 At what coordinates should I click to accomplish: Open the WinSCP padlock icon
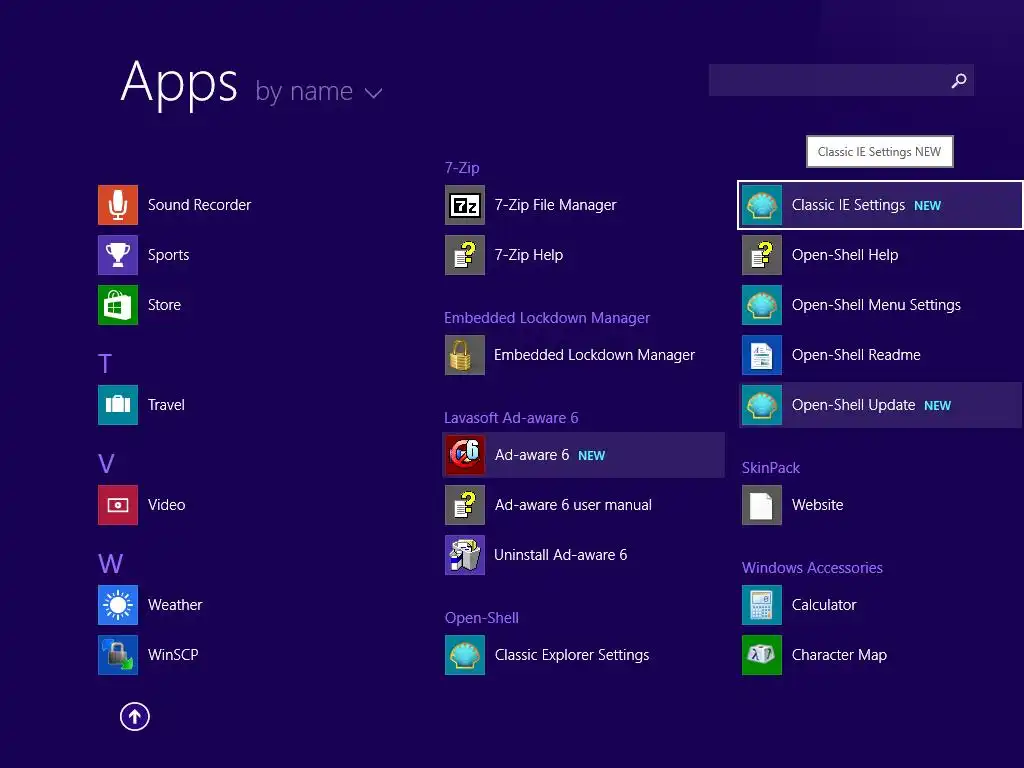[x=118, y=655]
